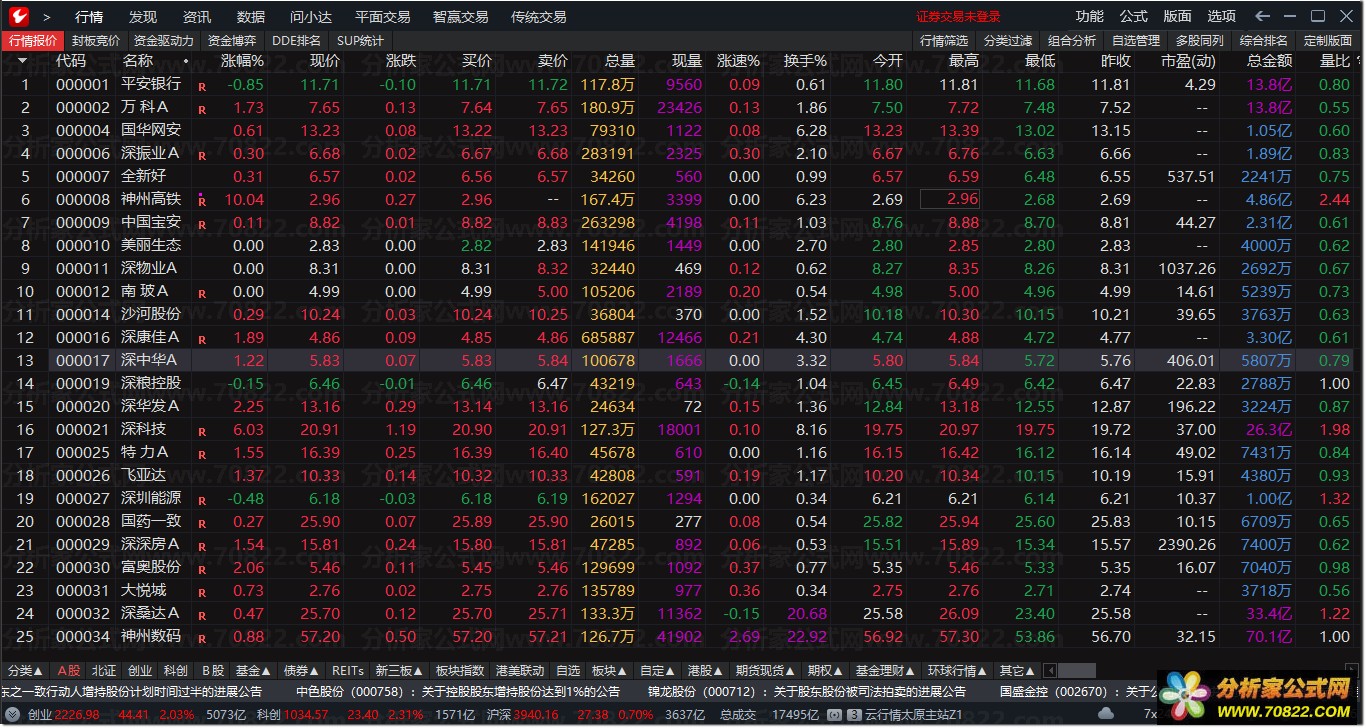Expand the 环球行情 bottom tab menu
The image size is (1367, 728).
[957, 670]
